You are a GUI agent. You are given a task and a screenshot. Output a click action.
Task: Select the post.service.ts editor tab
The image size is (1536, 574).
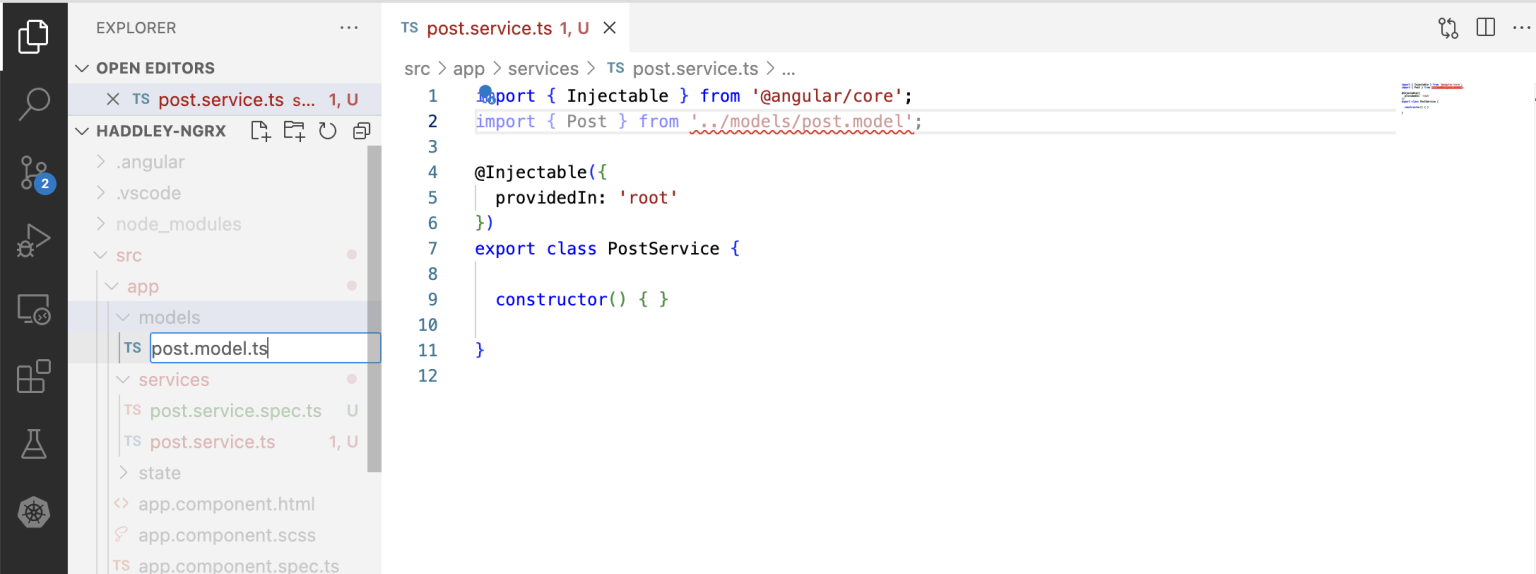point(489,28)
